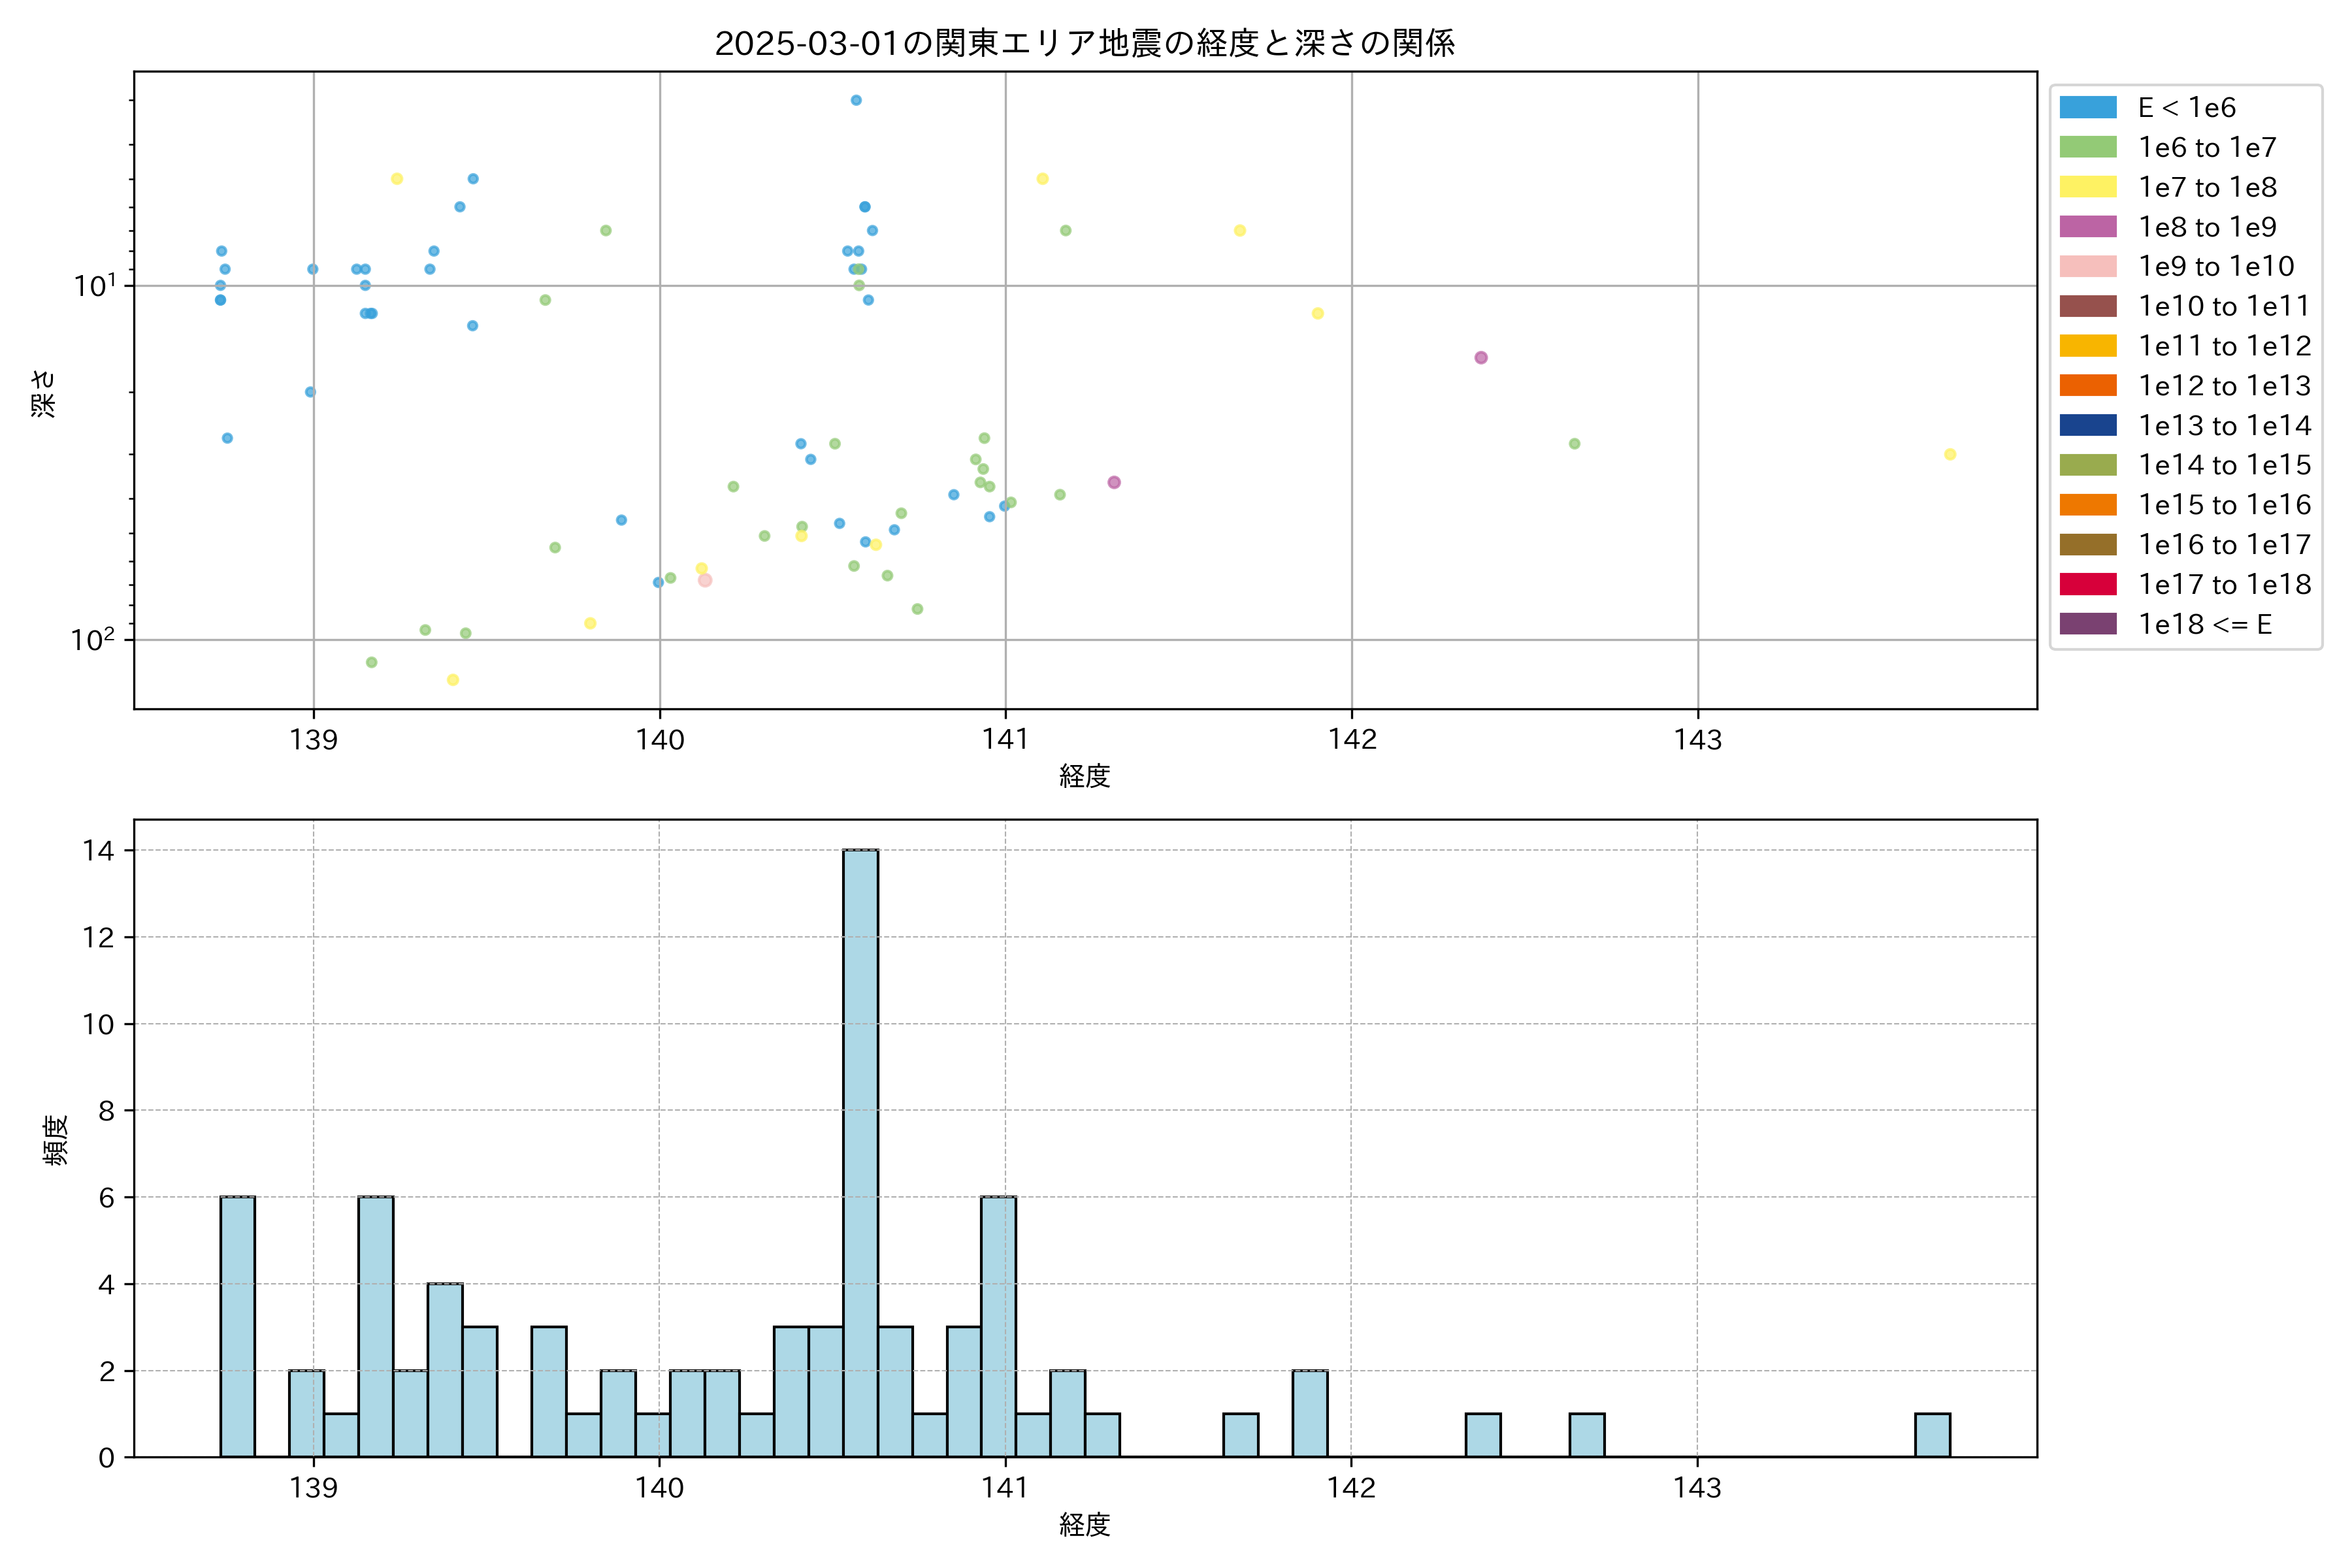Click the pink 1e9 to 1e10 legend swatch
This screenshot has width=2352, height=1568.
tap(2087, 267)
